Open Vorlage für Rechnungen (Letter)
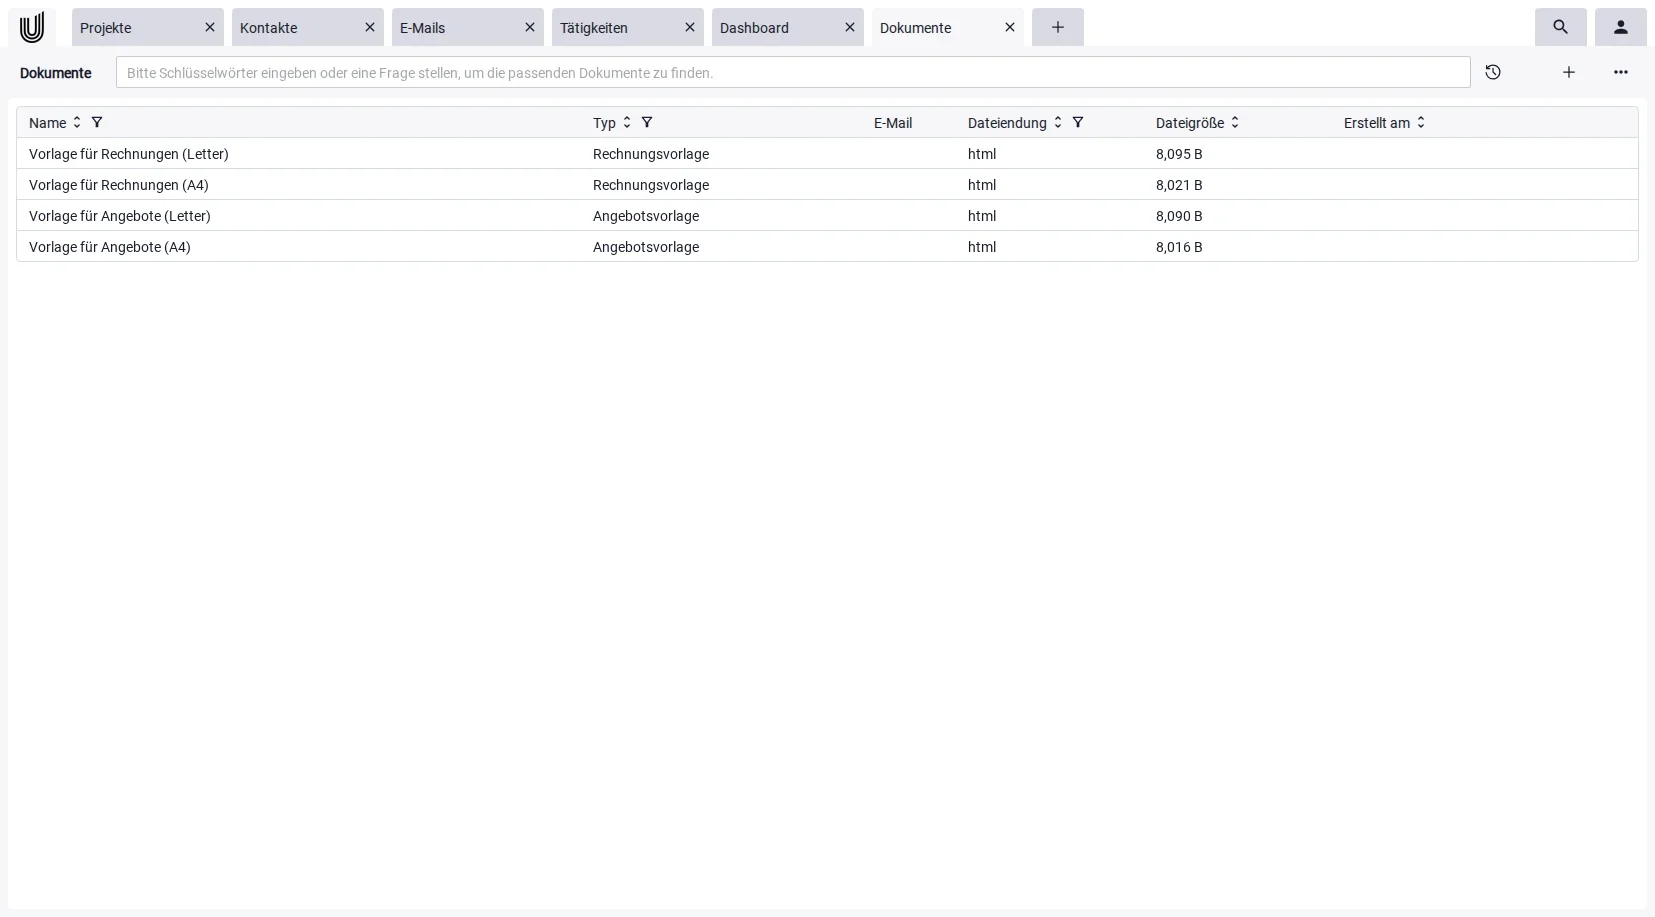1655x917 pixels. 827,154
